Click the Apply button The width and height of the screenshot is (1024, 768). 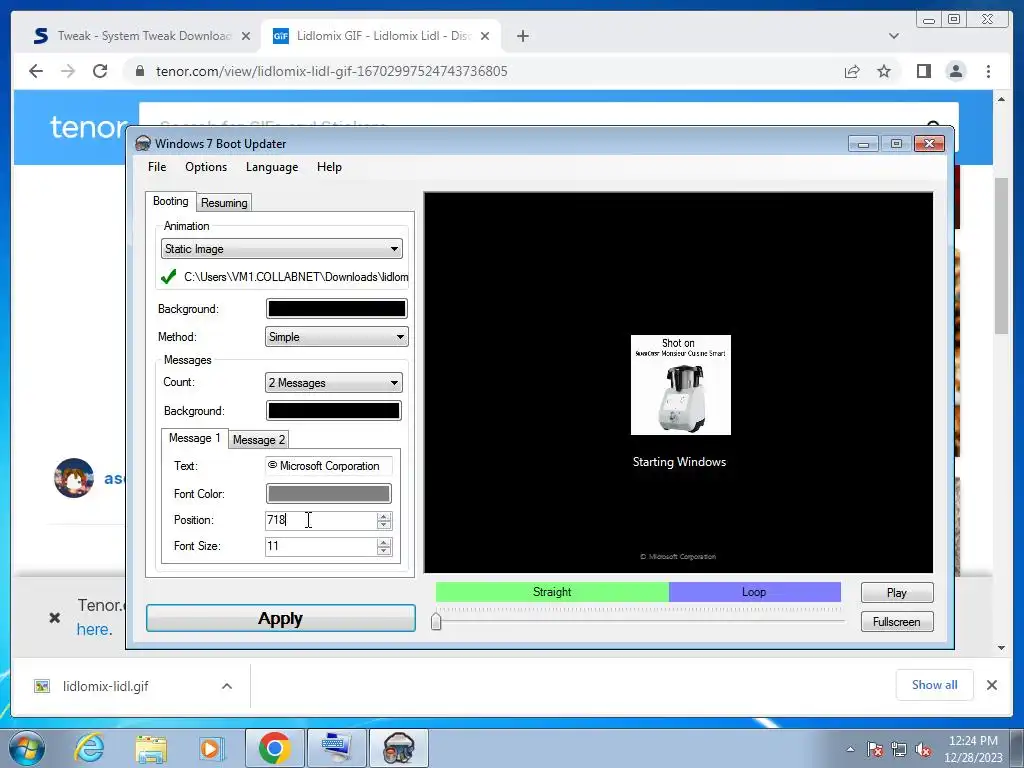[x=281, y=618]
